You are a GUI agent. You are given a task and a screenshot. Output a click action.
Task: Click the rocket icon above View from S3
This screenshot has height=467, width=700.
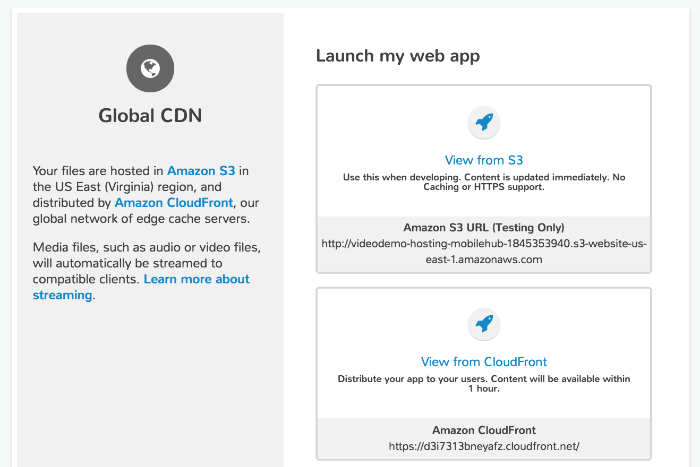[x=484, y=122]
